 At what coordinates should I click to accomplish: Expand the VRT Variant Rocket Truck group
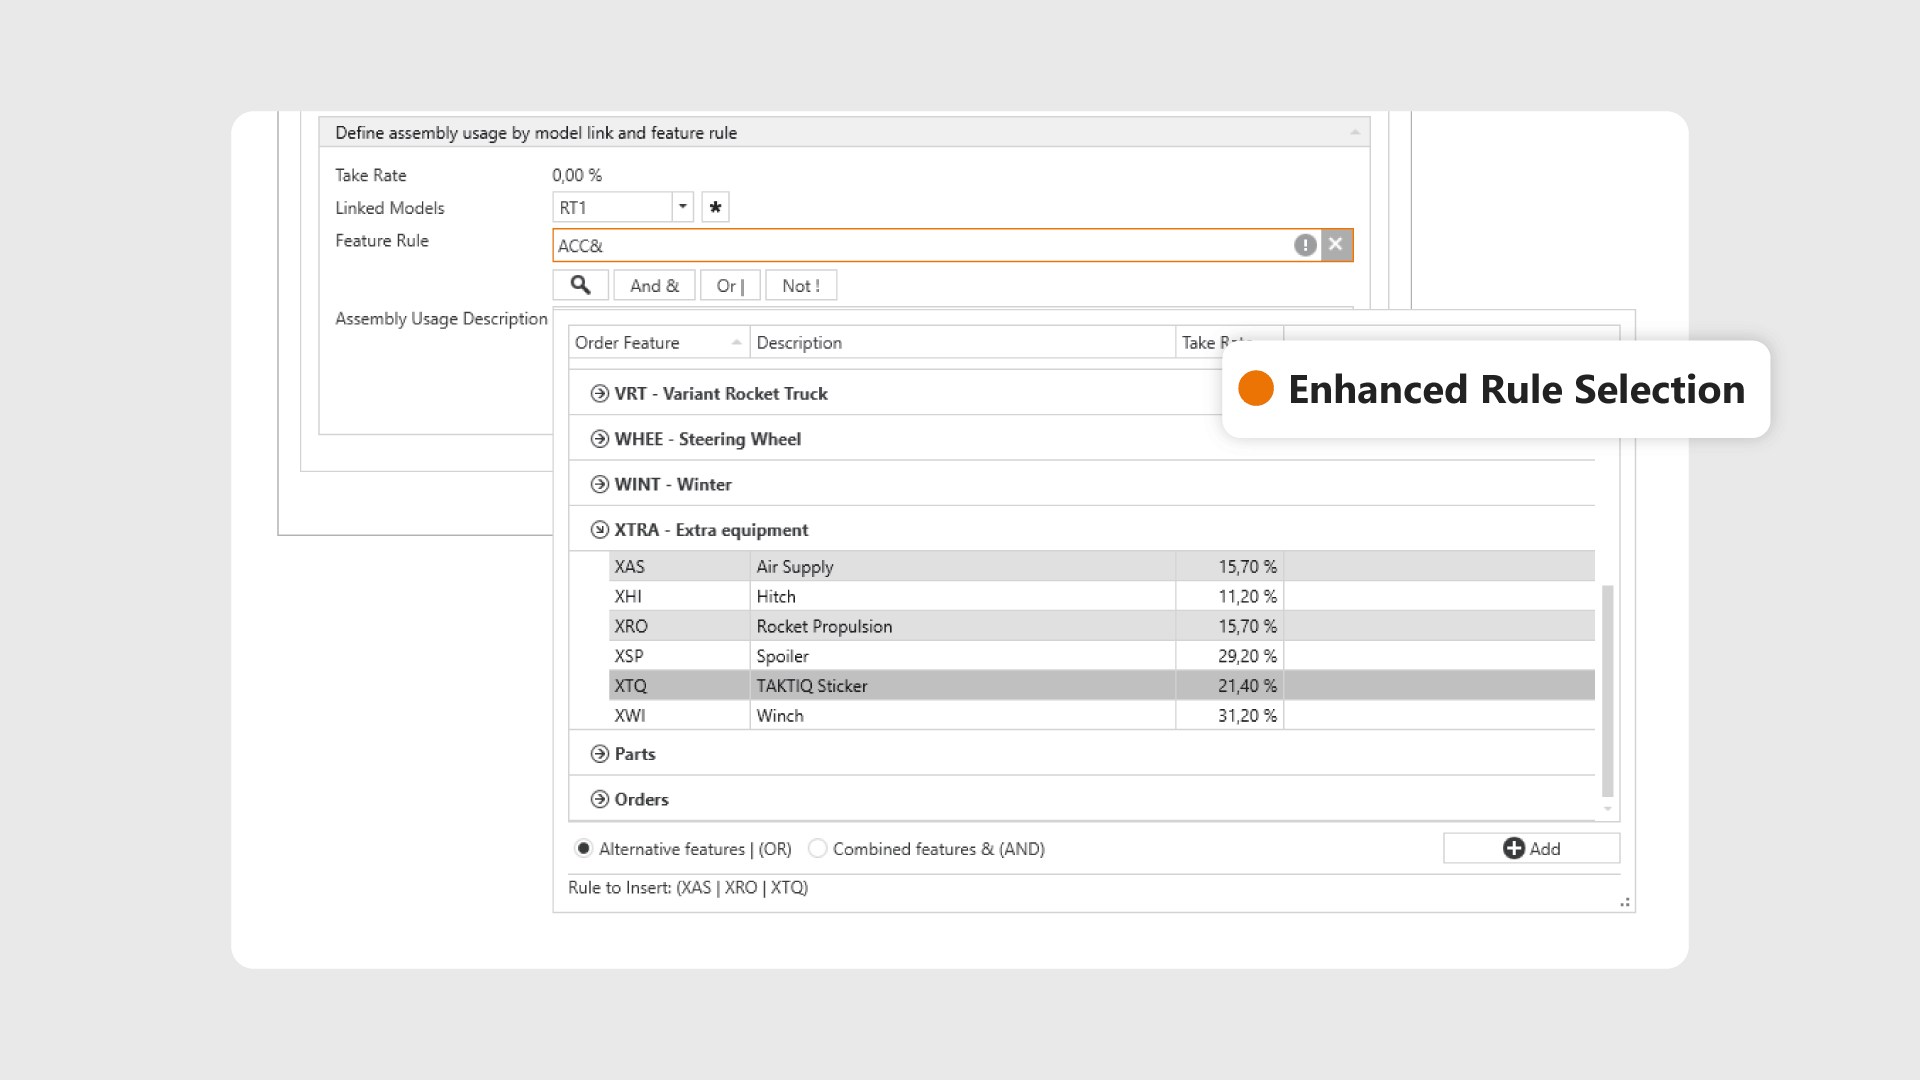[x=599, y=393]
